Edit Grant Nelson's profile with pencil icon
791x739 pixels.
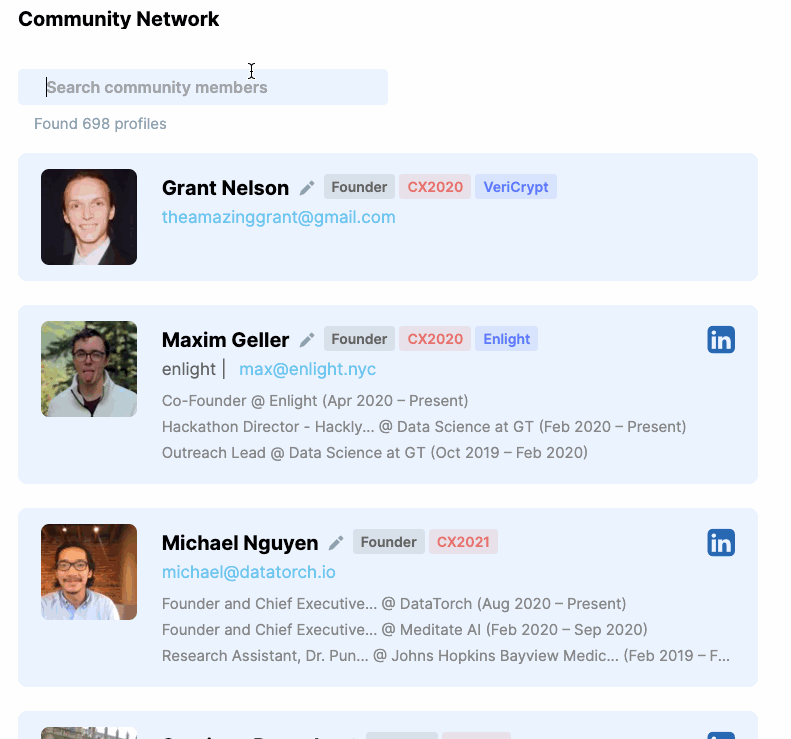click(x=307, y=188)
